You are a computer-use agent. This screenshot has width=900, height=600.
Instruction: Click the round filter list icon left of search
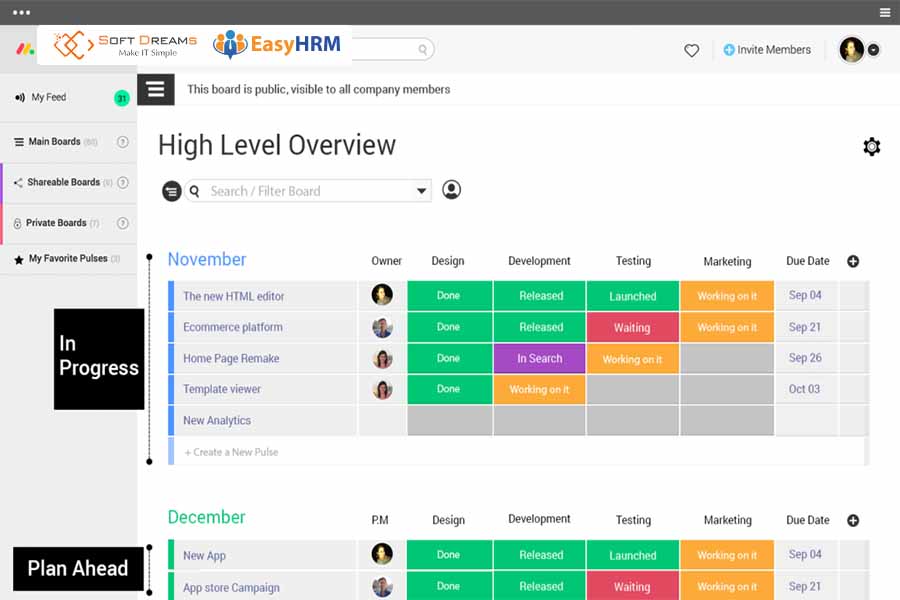[172, 191]
